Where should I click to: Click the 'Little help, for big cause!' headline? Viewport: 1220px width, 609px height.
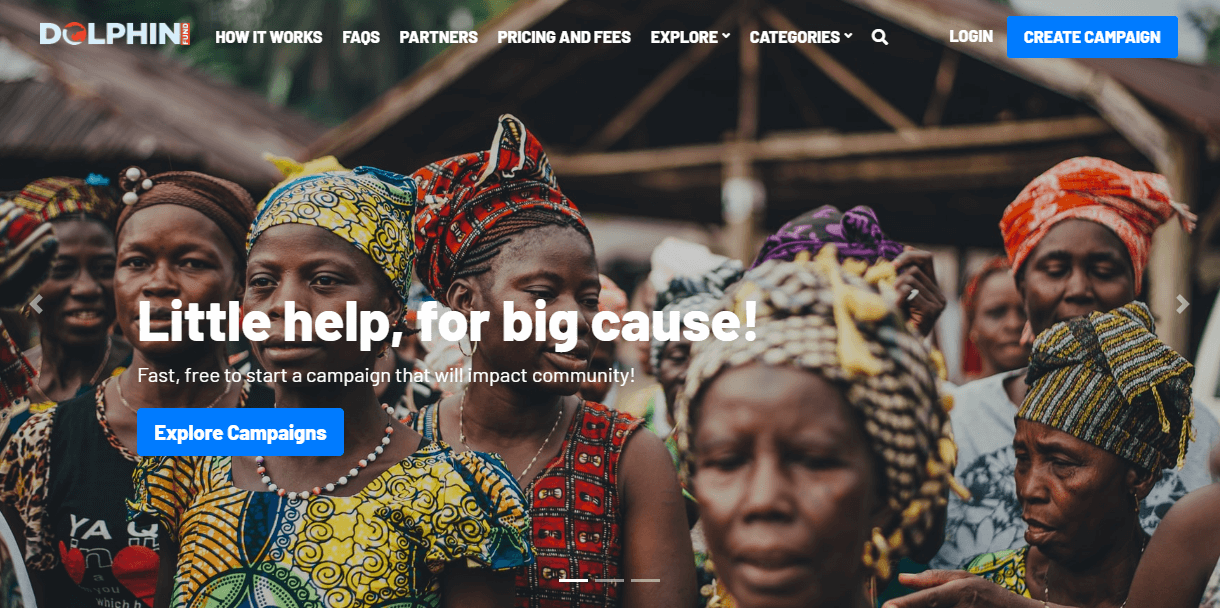click(x=447, y=321)
